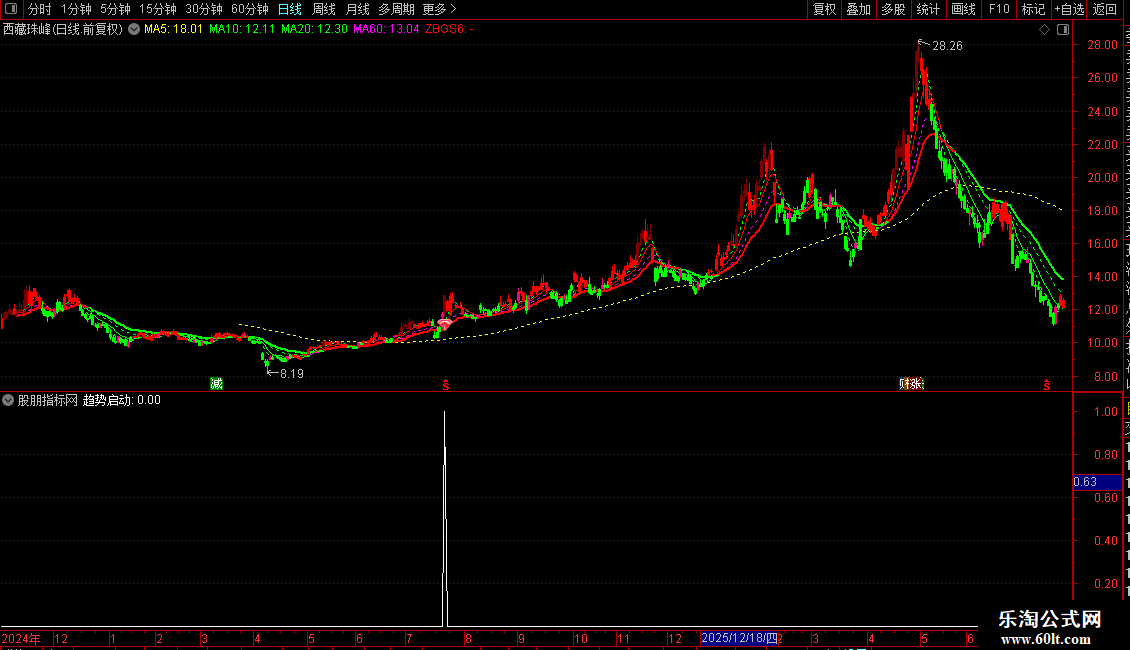Click the red S marker near June 2026
Viewport: 1130px width, 650px height.
click(x=1046, y=385)
